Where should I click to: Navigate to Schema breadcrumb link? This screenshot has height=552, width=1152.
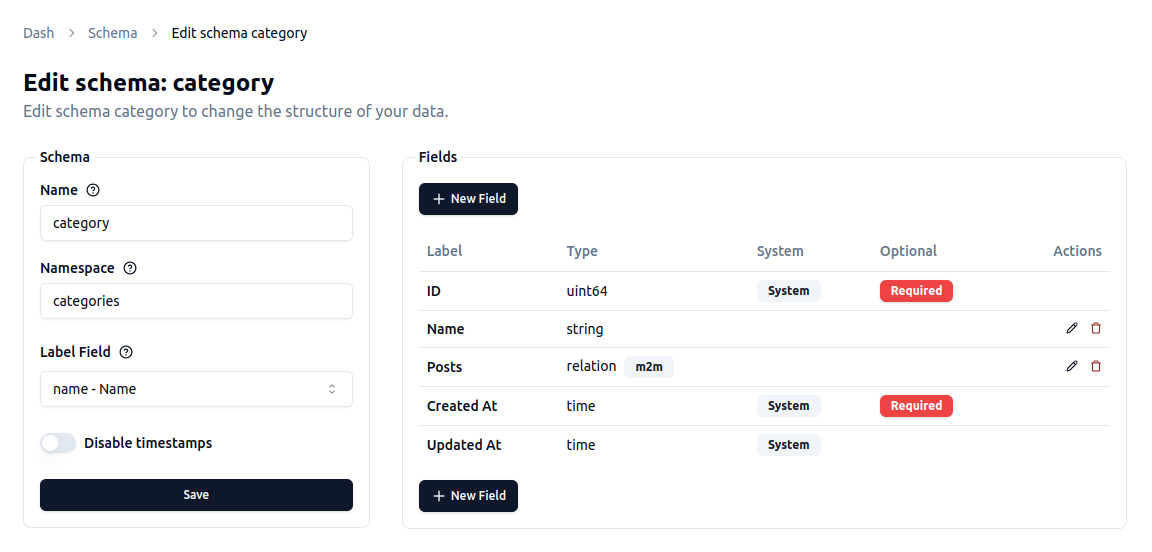point(113,33)
